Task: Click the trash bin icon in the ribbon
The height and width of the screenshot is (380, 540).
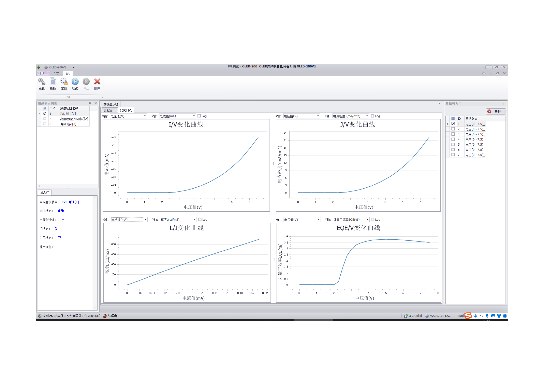Action: pyautogui.click(x=53, y=82)
